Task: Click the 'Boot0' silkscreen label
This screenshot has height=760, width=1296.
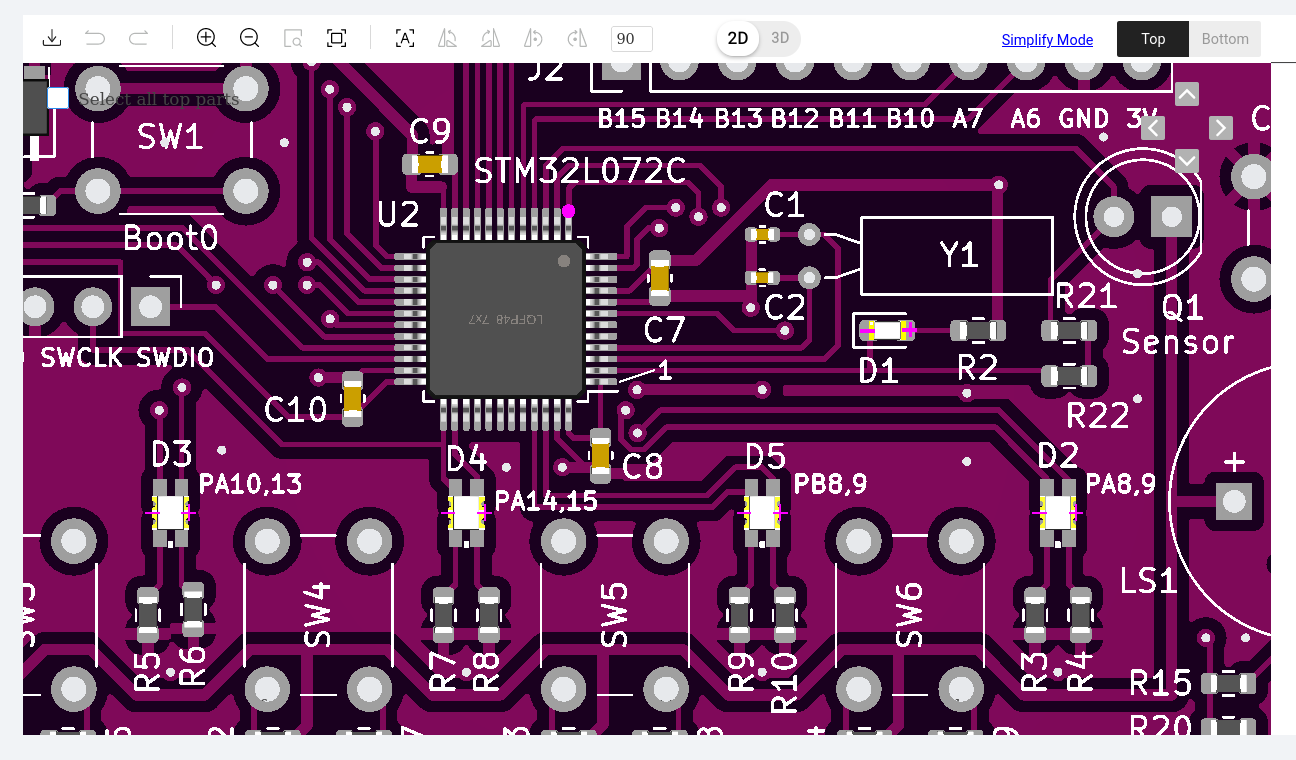Action: click(170, 239)
